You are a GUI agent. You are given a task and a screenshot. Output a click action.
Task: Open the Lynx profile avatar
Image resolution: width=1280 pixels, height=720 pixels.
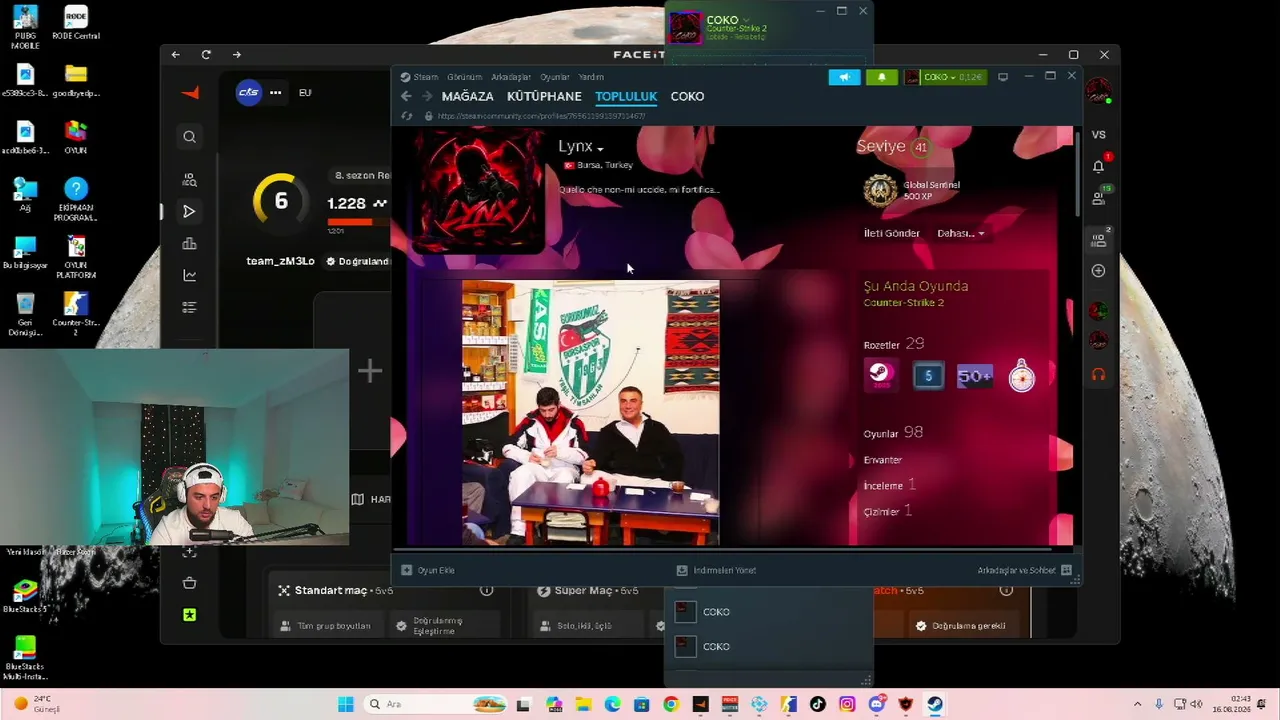pyautogui.click(x=479, y=188)
